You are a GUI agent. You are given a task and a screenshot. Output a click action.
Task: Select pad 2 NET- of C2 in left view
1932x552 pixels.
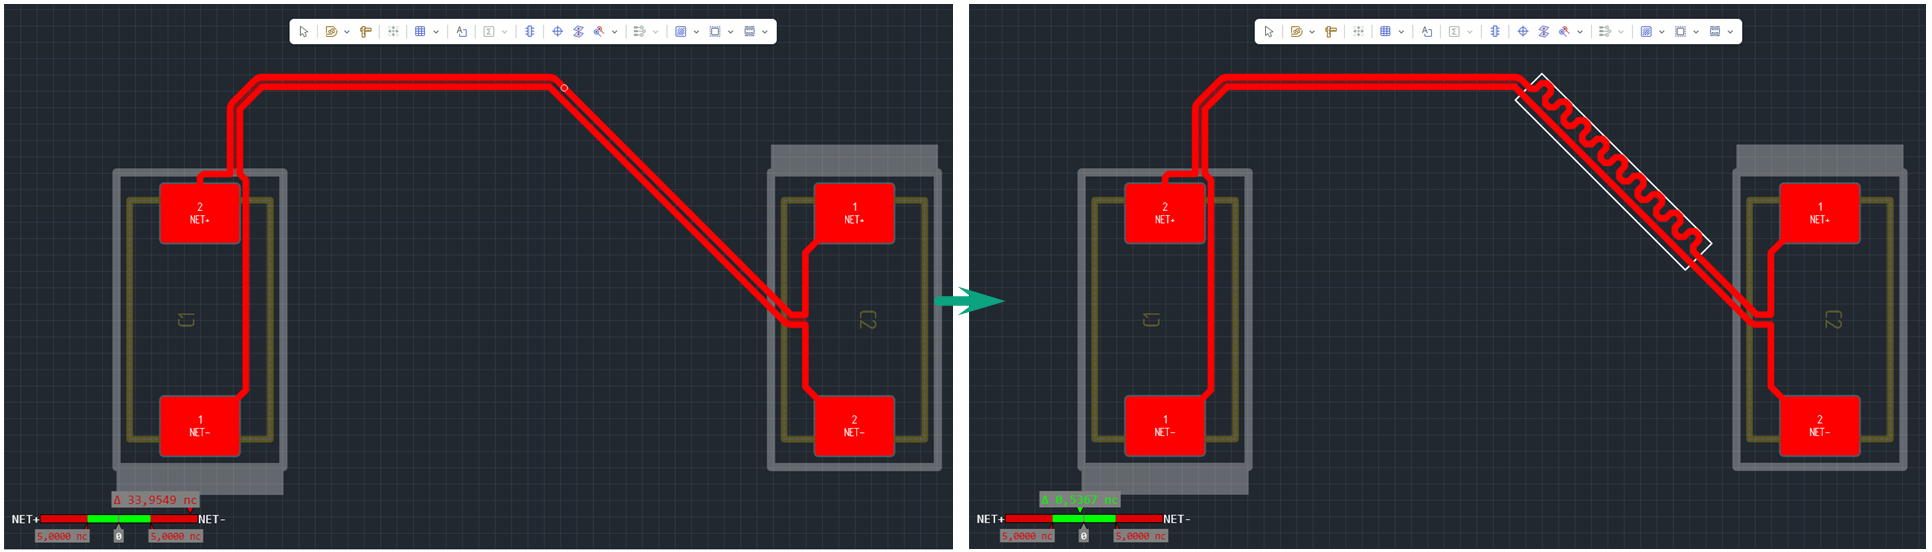tap(854, 426)
